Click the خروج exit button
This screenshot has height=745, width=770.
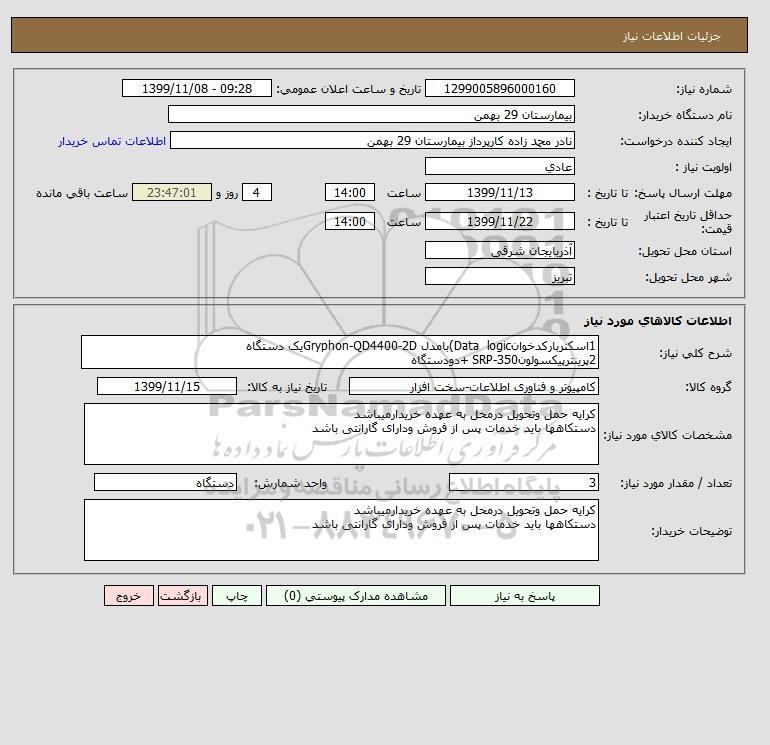pyautogui.click(x=129, y=595)
